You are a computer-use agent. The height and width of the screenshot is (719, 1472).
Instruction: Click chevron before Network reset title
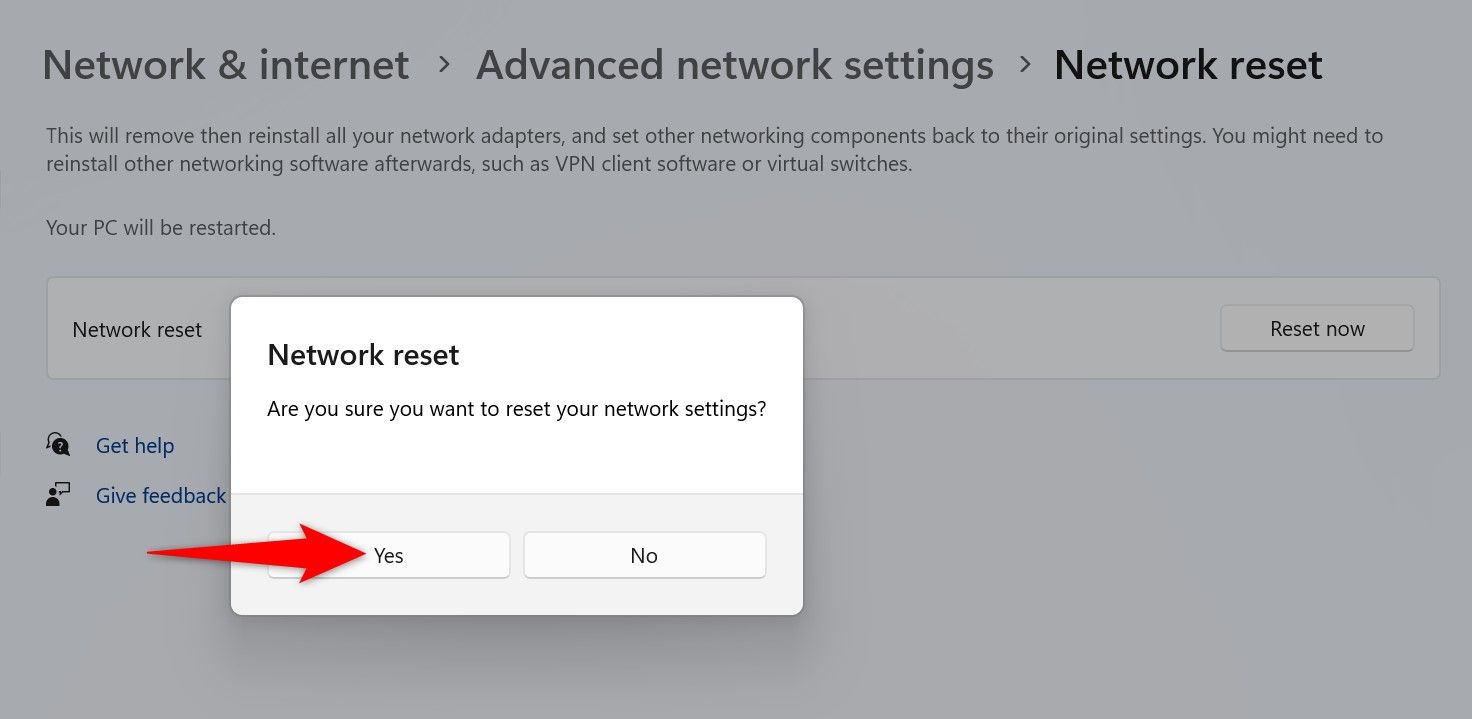(1024, 65)
